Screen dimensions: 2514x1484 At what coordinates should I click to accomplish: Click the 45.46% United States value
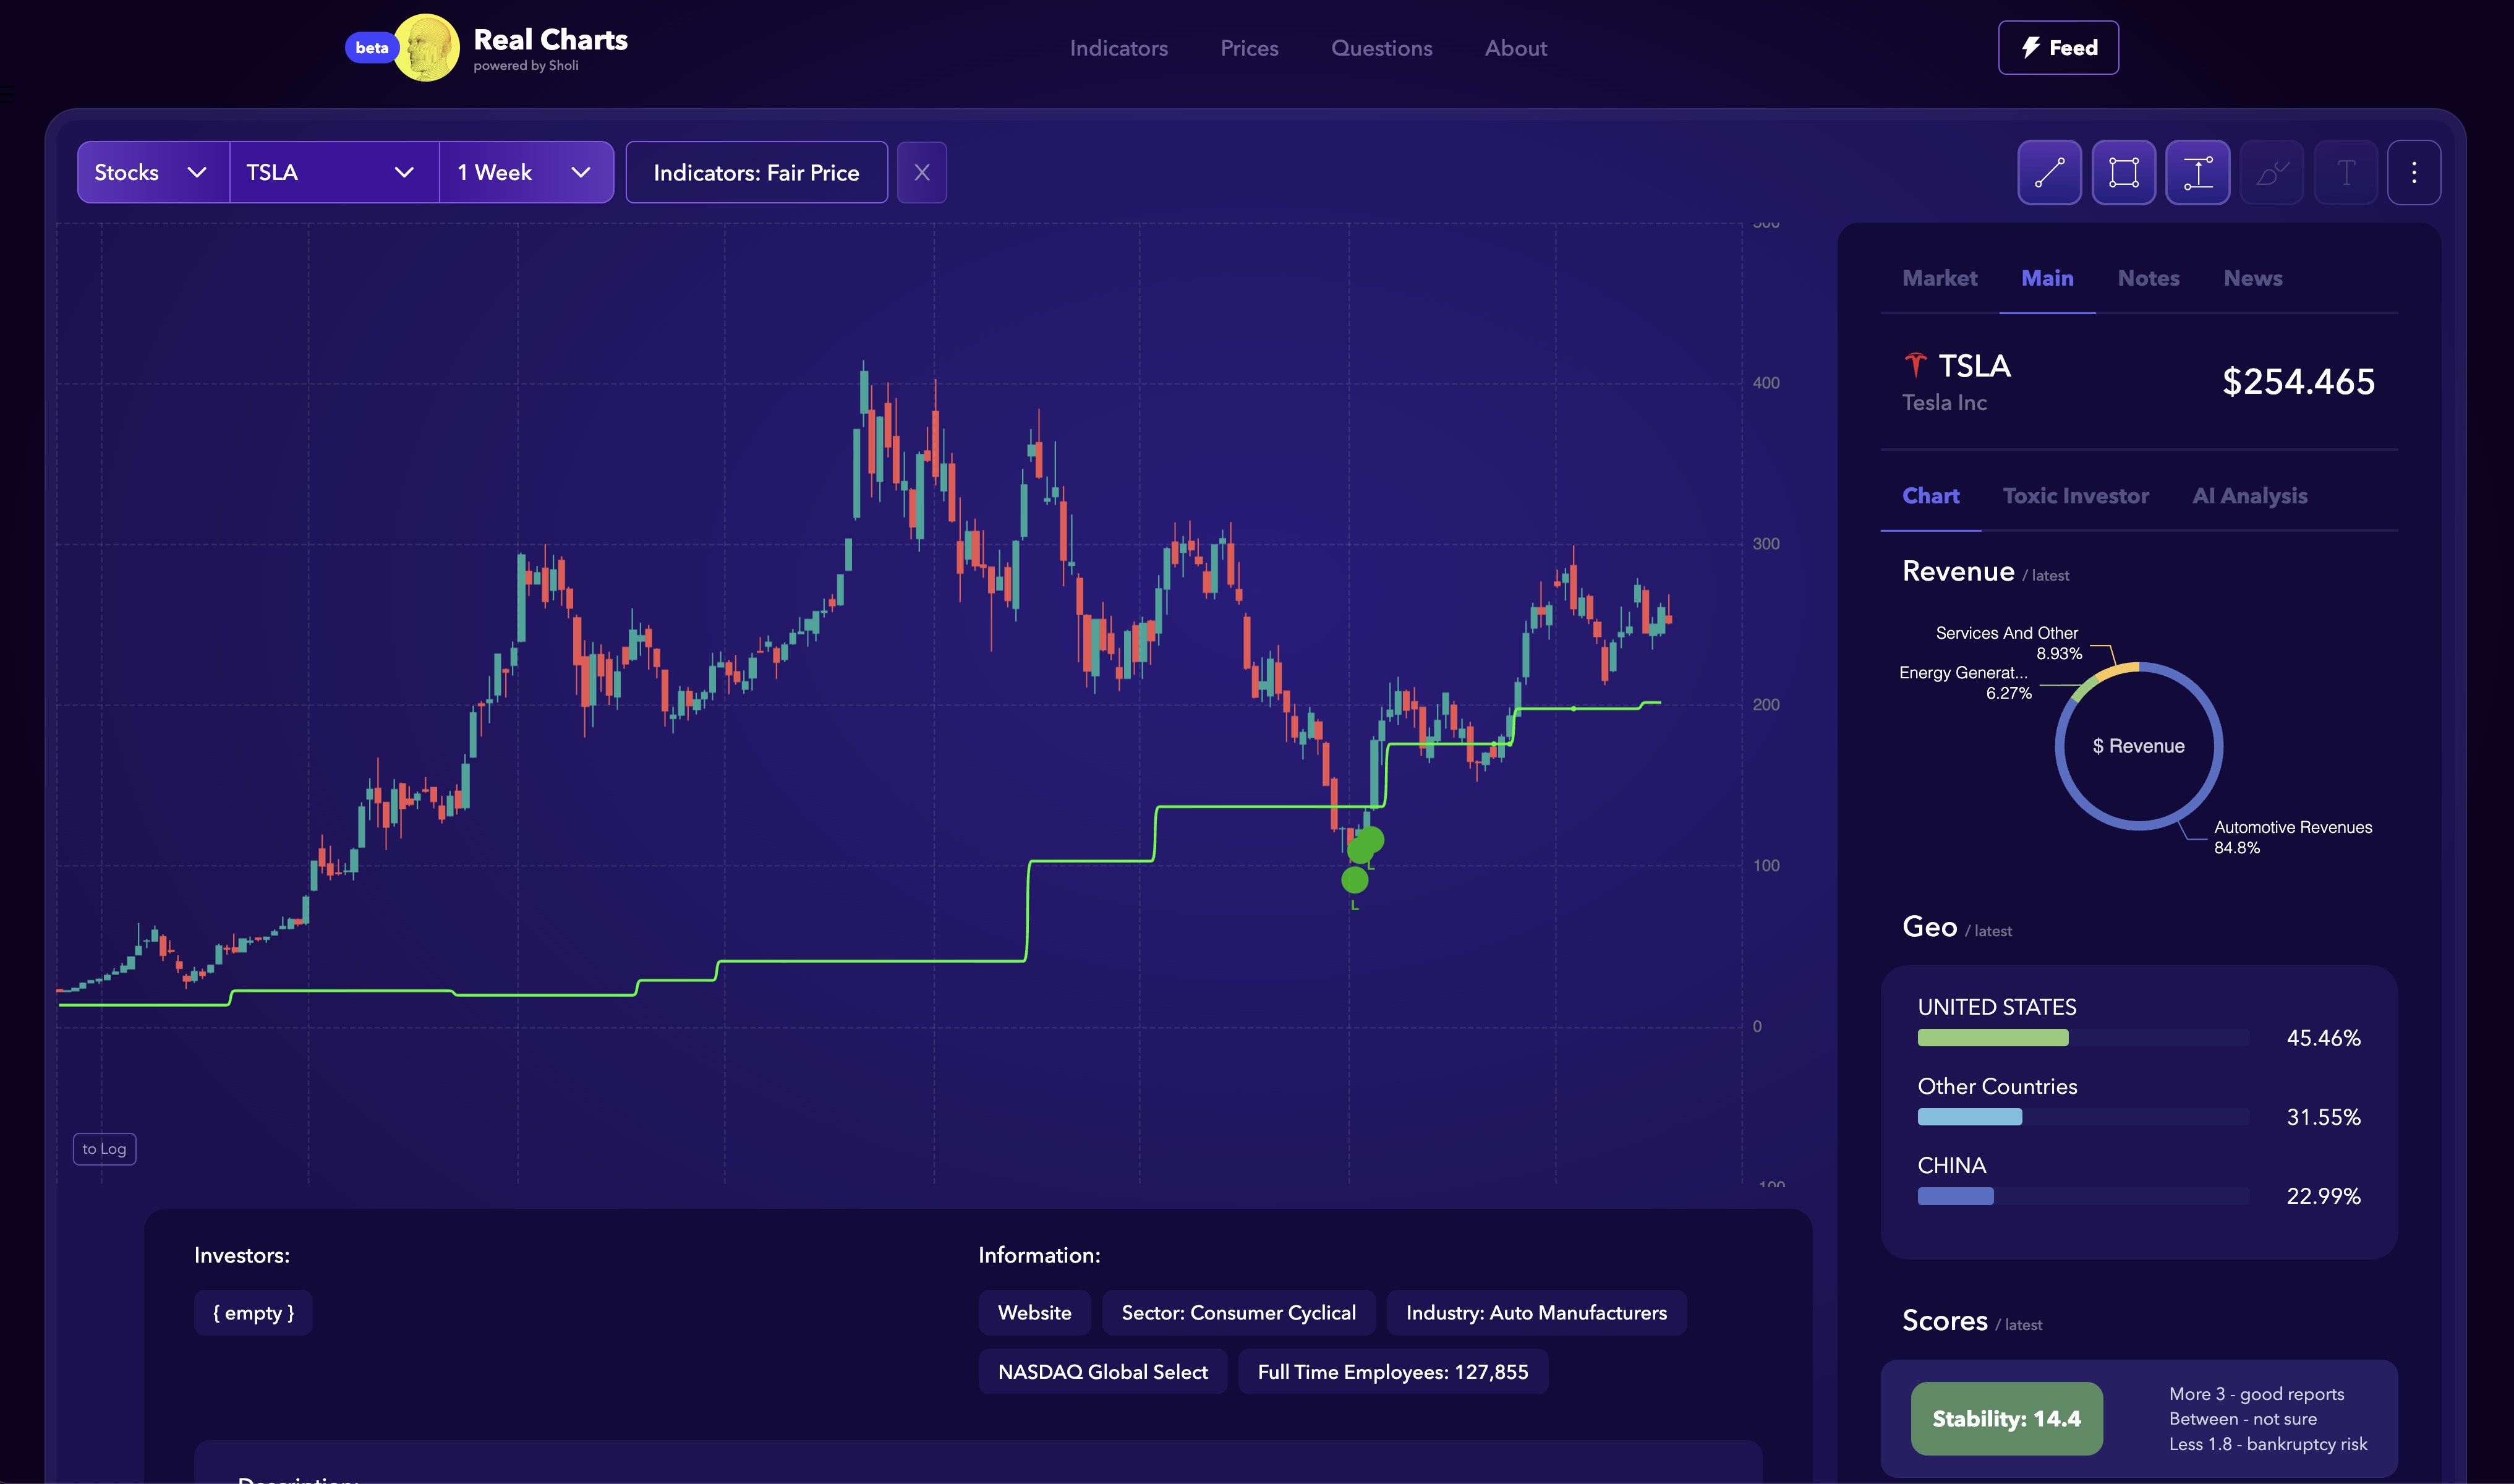(2323, 1038)
